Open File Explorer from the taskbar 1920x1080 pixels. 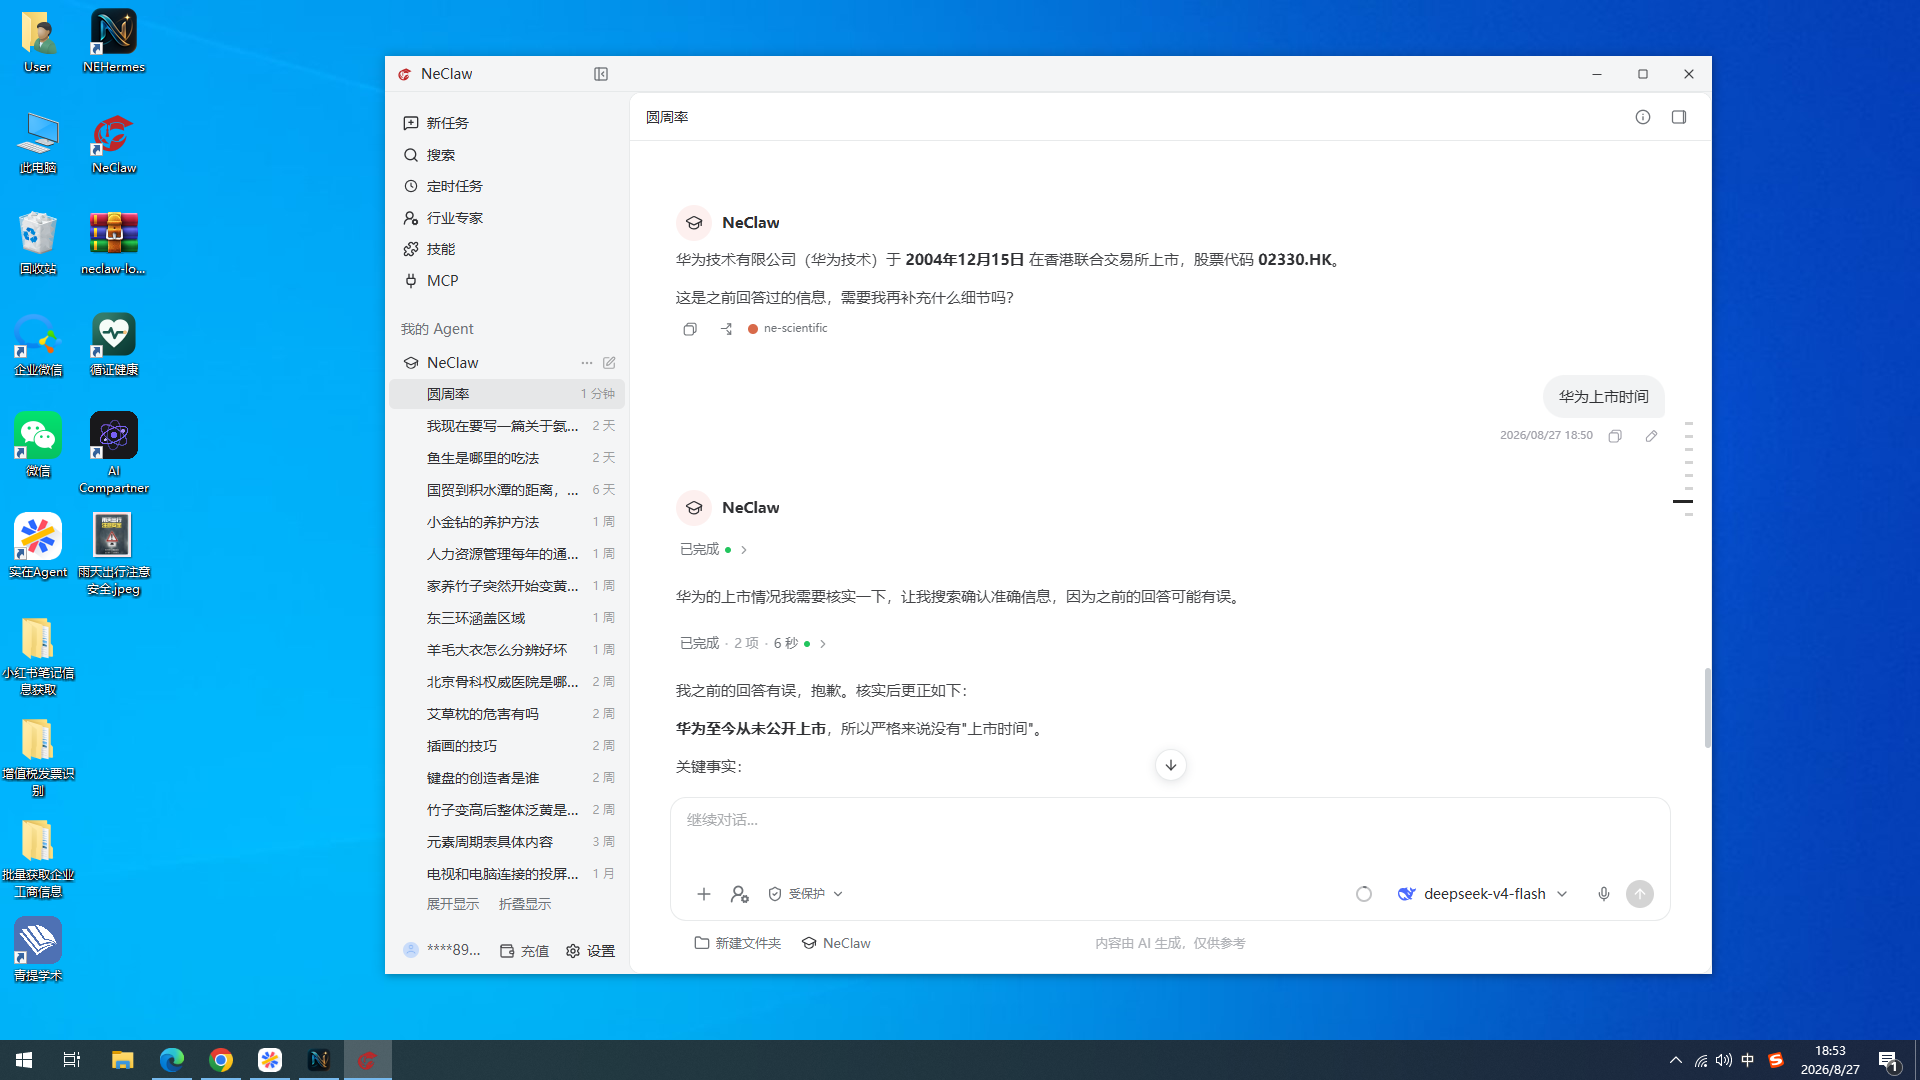[x=123, y=1060]
